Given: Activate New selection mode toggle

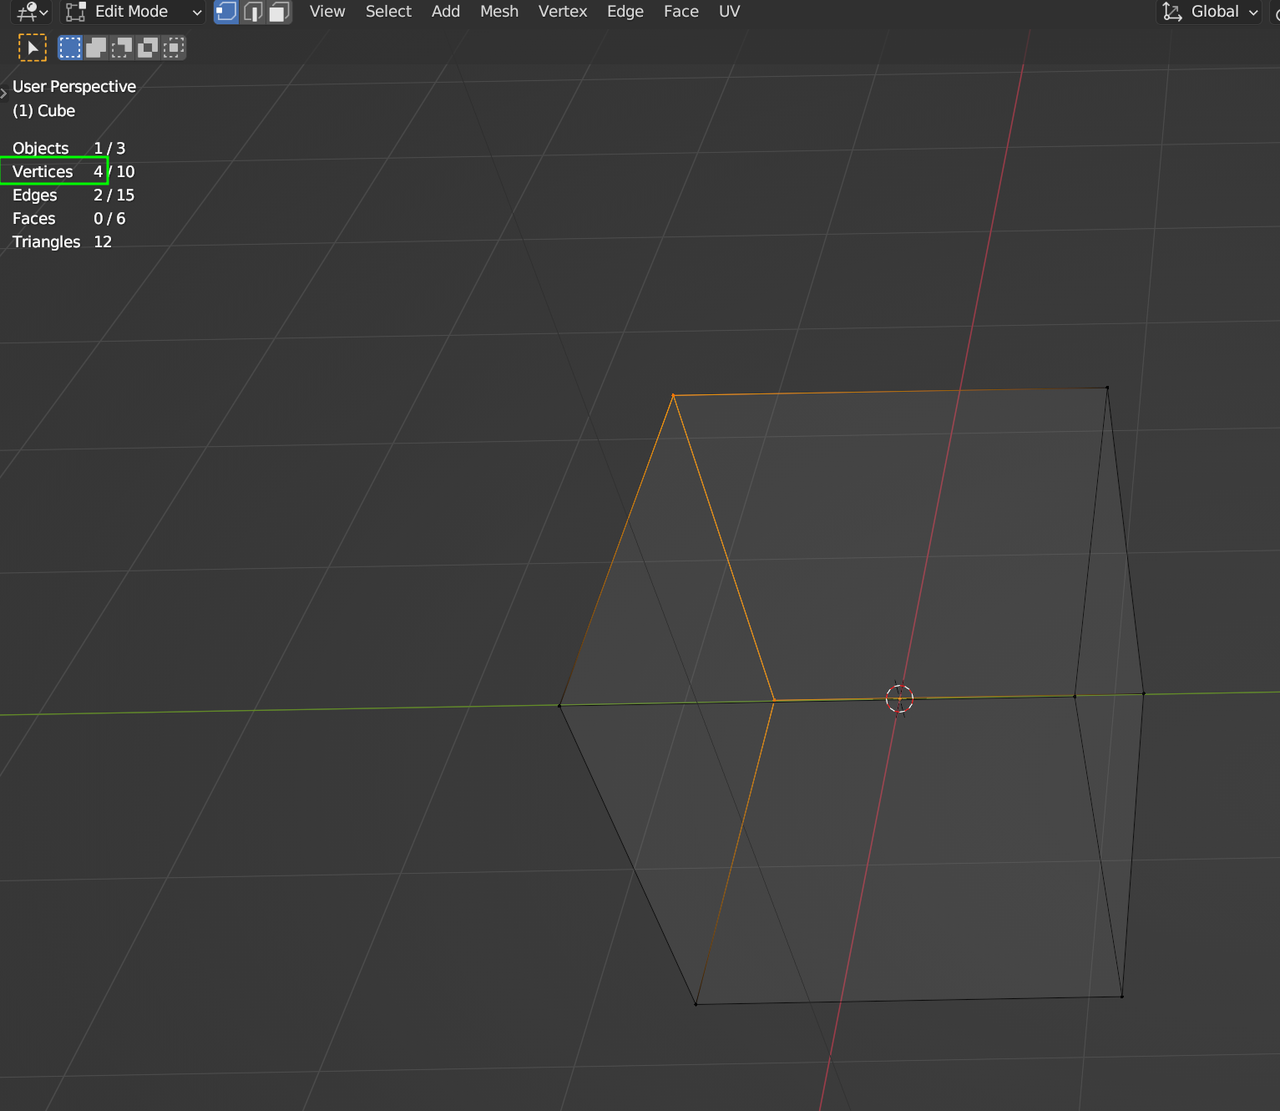Looking at the screenshot, I should click(69, 47).
